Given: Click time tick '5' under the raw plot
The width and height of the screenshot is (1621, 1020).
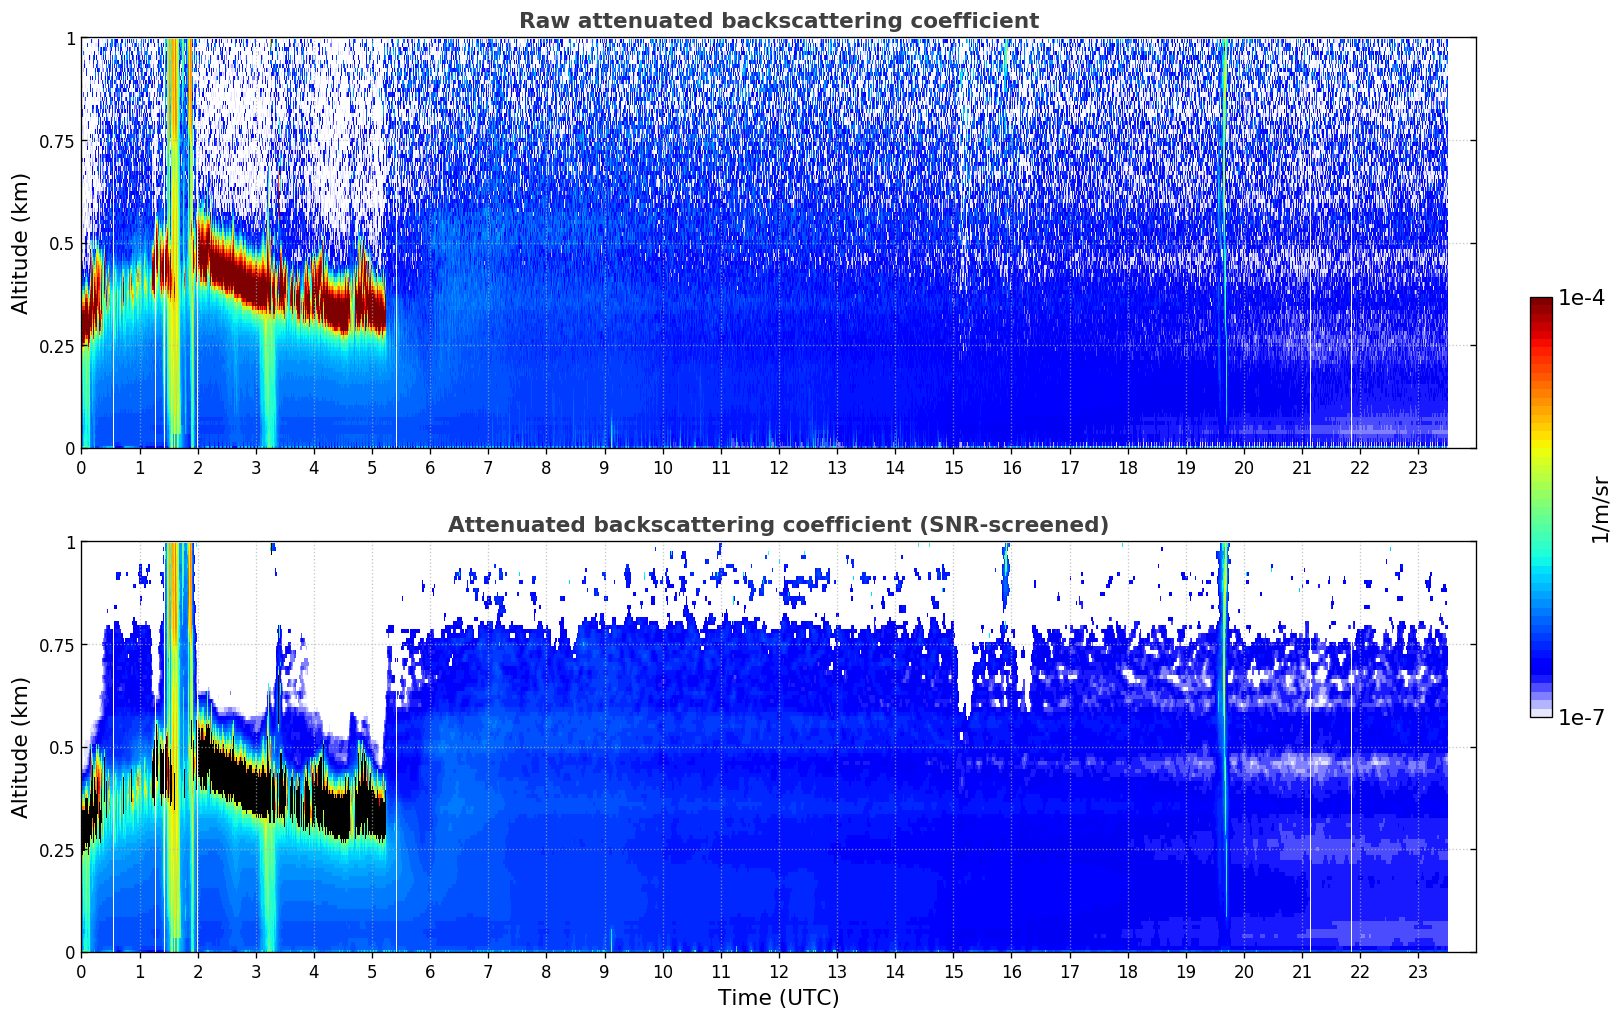Looking at the screenshot, I should tap(372, 467).
